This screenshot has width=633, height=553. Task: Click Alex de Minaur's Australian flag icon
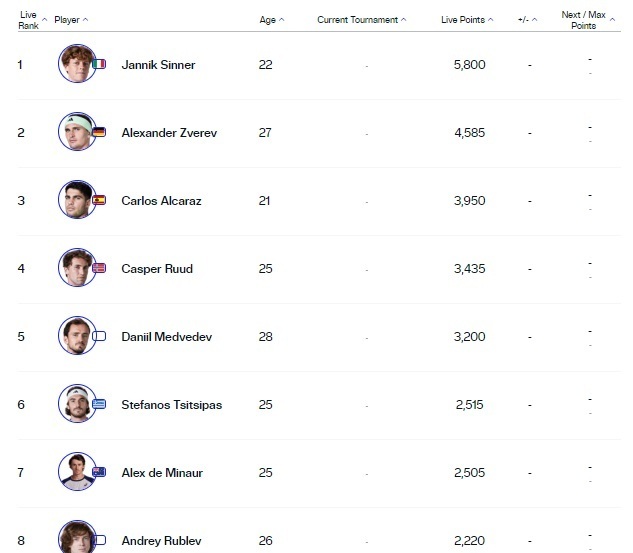point(98,473)
